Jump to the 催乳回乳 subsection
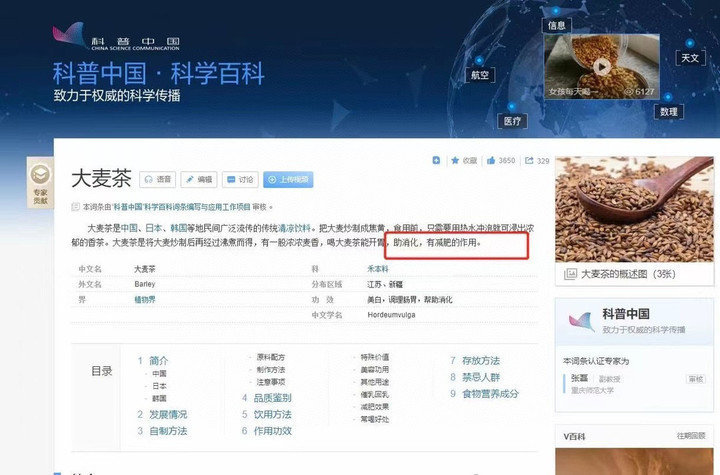Image resolution: width=720 pixels, height=475 pixels. [x=375, y=394]
